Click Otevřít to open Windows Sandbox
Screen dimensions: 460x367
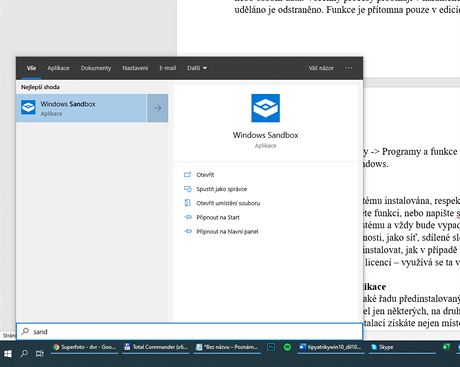pyautogui.click(x=205, y=175)
